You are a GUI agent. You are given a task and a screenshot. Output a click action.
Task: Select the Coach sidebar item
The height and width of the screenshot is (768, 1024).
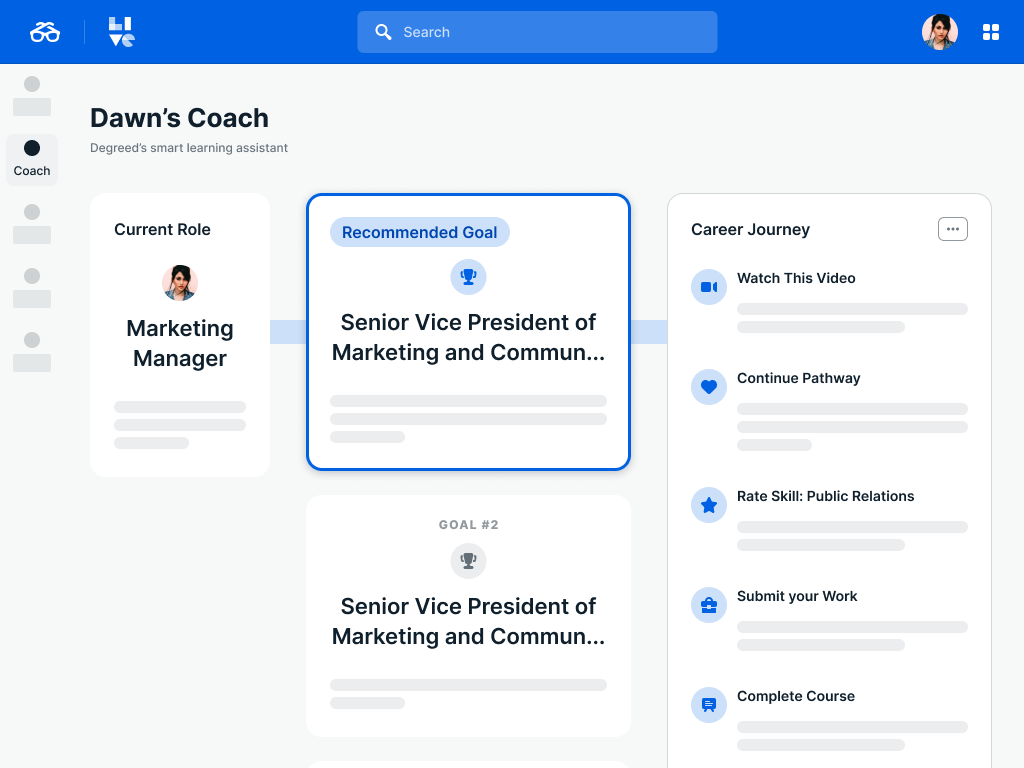(x=32, y=159)
